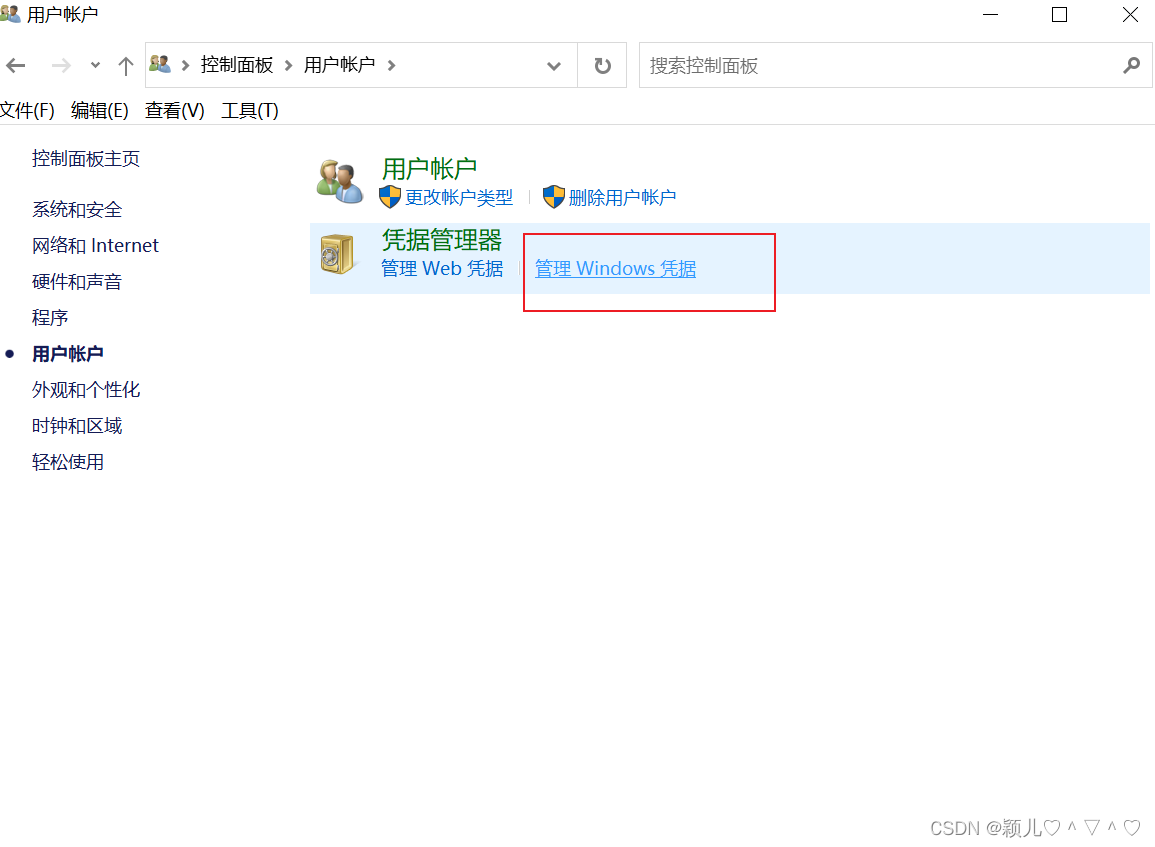The height and width of the screenshot is (847, 1155).
Task: Select 用户帐户 in the left sidebar
Action: click(68, 353)
